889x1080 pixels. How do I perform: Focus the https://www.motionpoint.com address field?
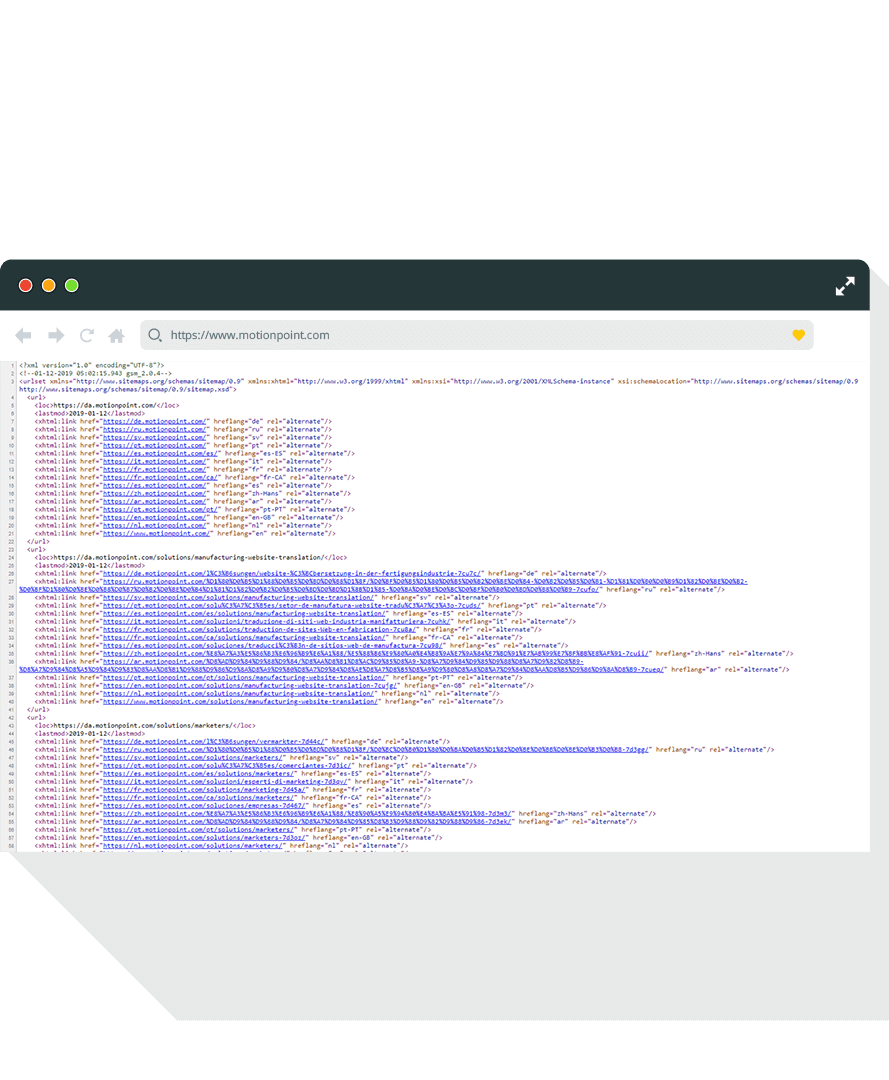[x=477, y=335]
